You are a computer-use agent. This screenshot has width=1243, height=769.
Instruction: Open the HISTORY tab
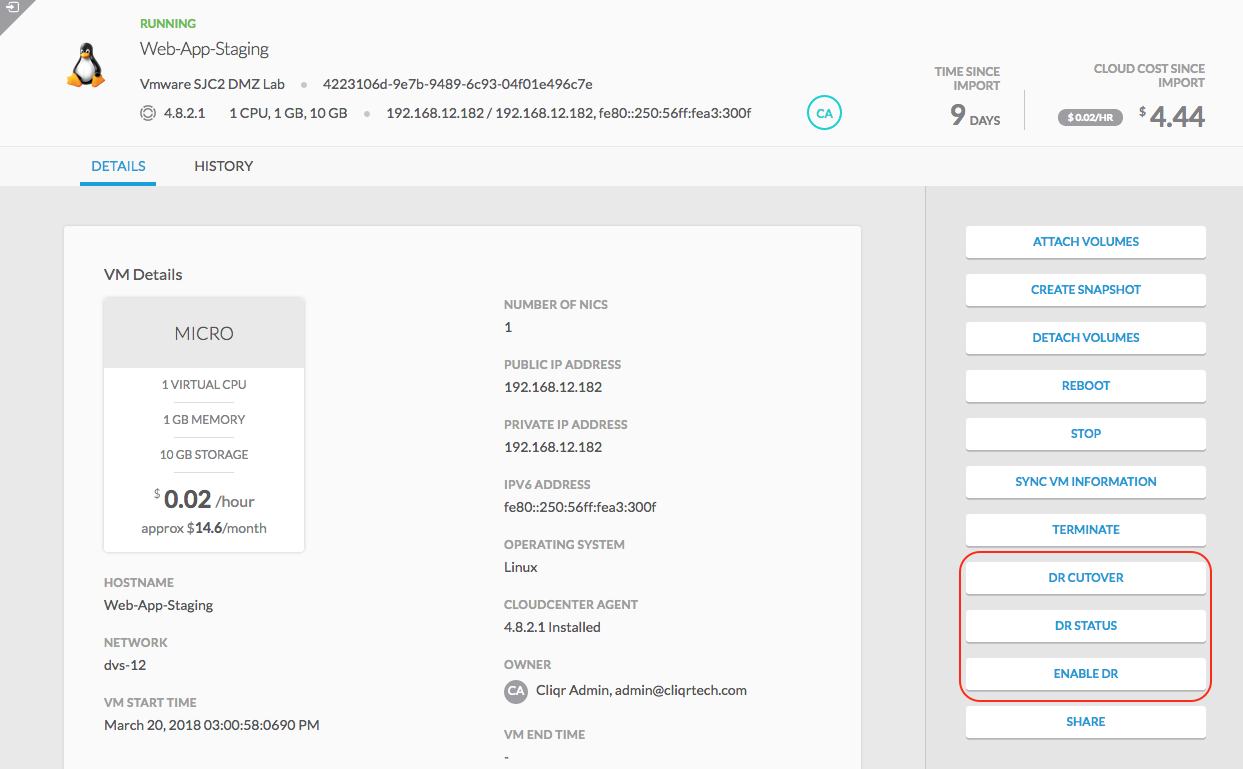pyautogui.click(x=223, y=166)
